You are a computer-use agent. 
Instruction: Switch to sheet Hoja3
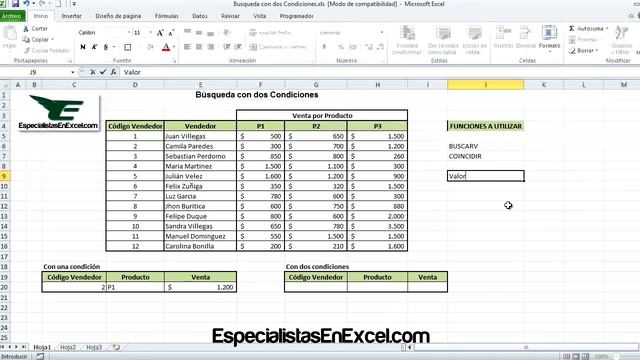point(94,347)
